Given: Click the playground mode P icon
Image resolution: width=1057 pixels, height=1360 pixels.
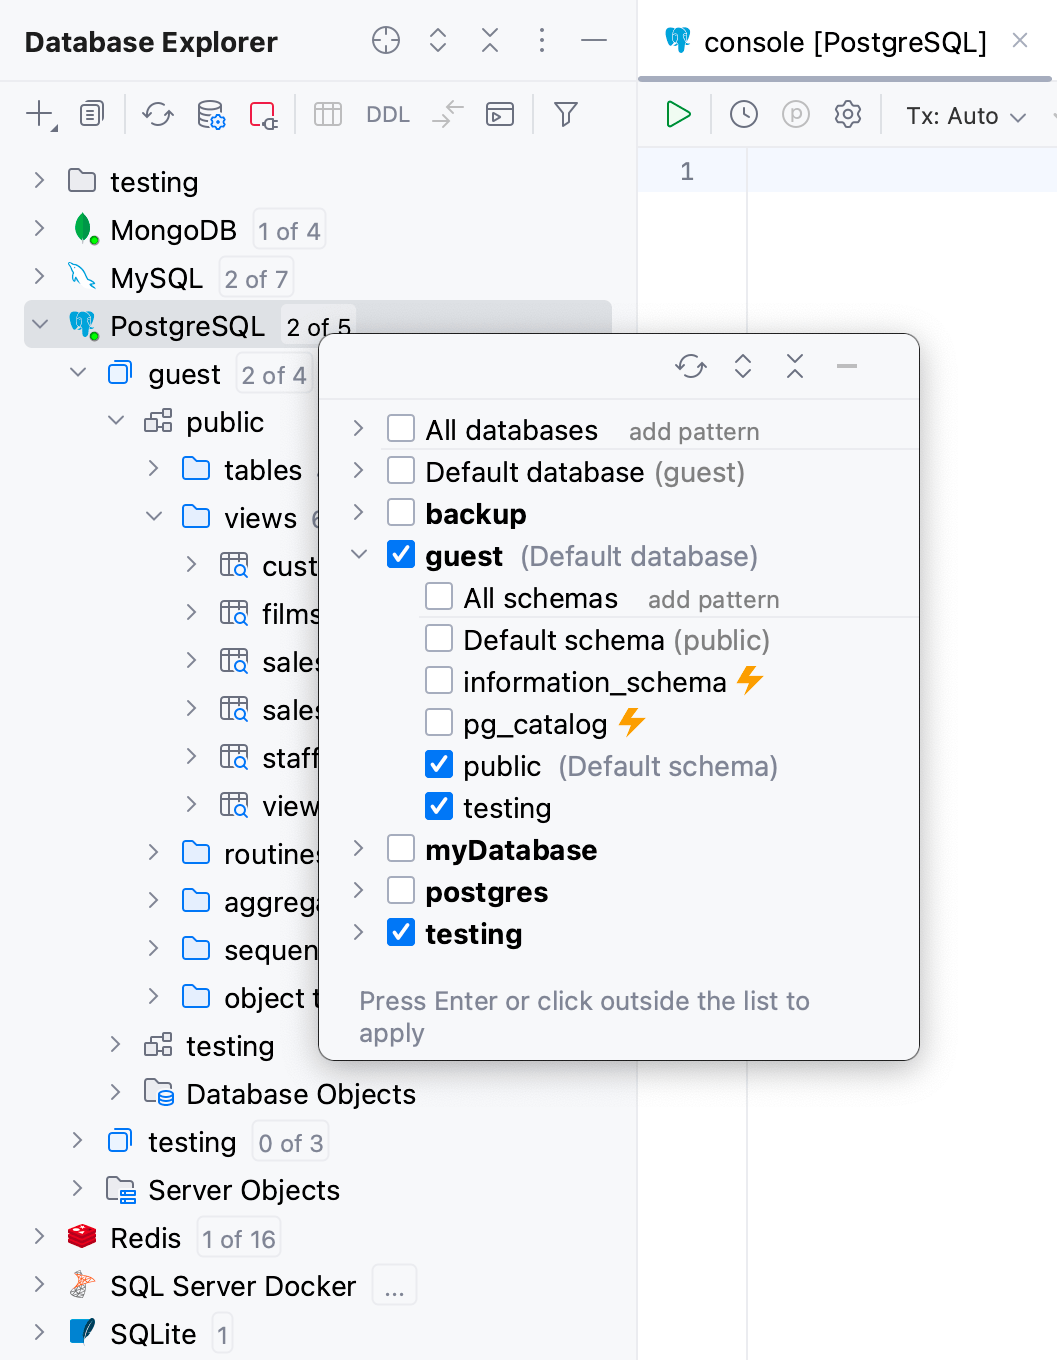Looking at the screenshot, I should [x=796, y=114].
